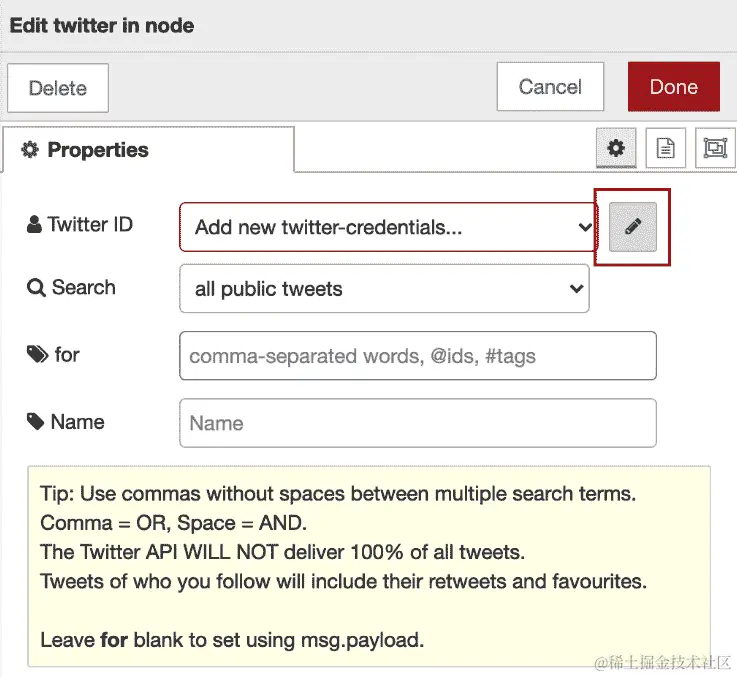Open the Search 'all public tweets' dropdown
This screenshot has height=677, width=737.
click(384, 289)
